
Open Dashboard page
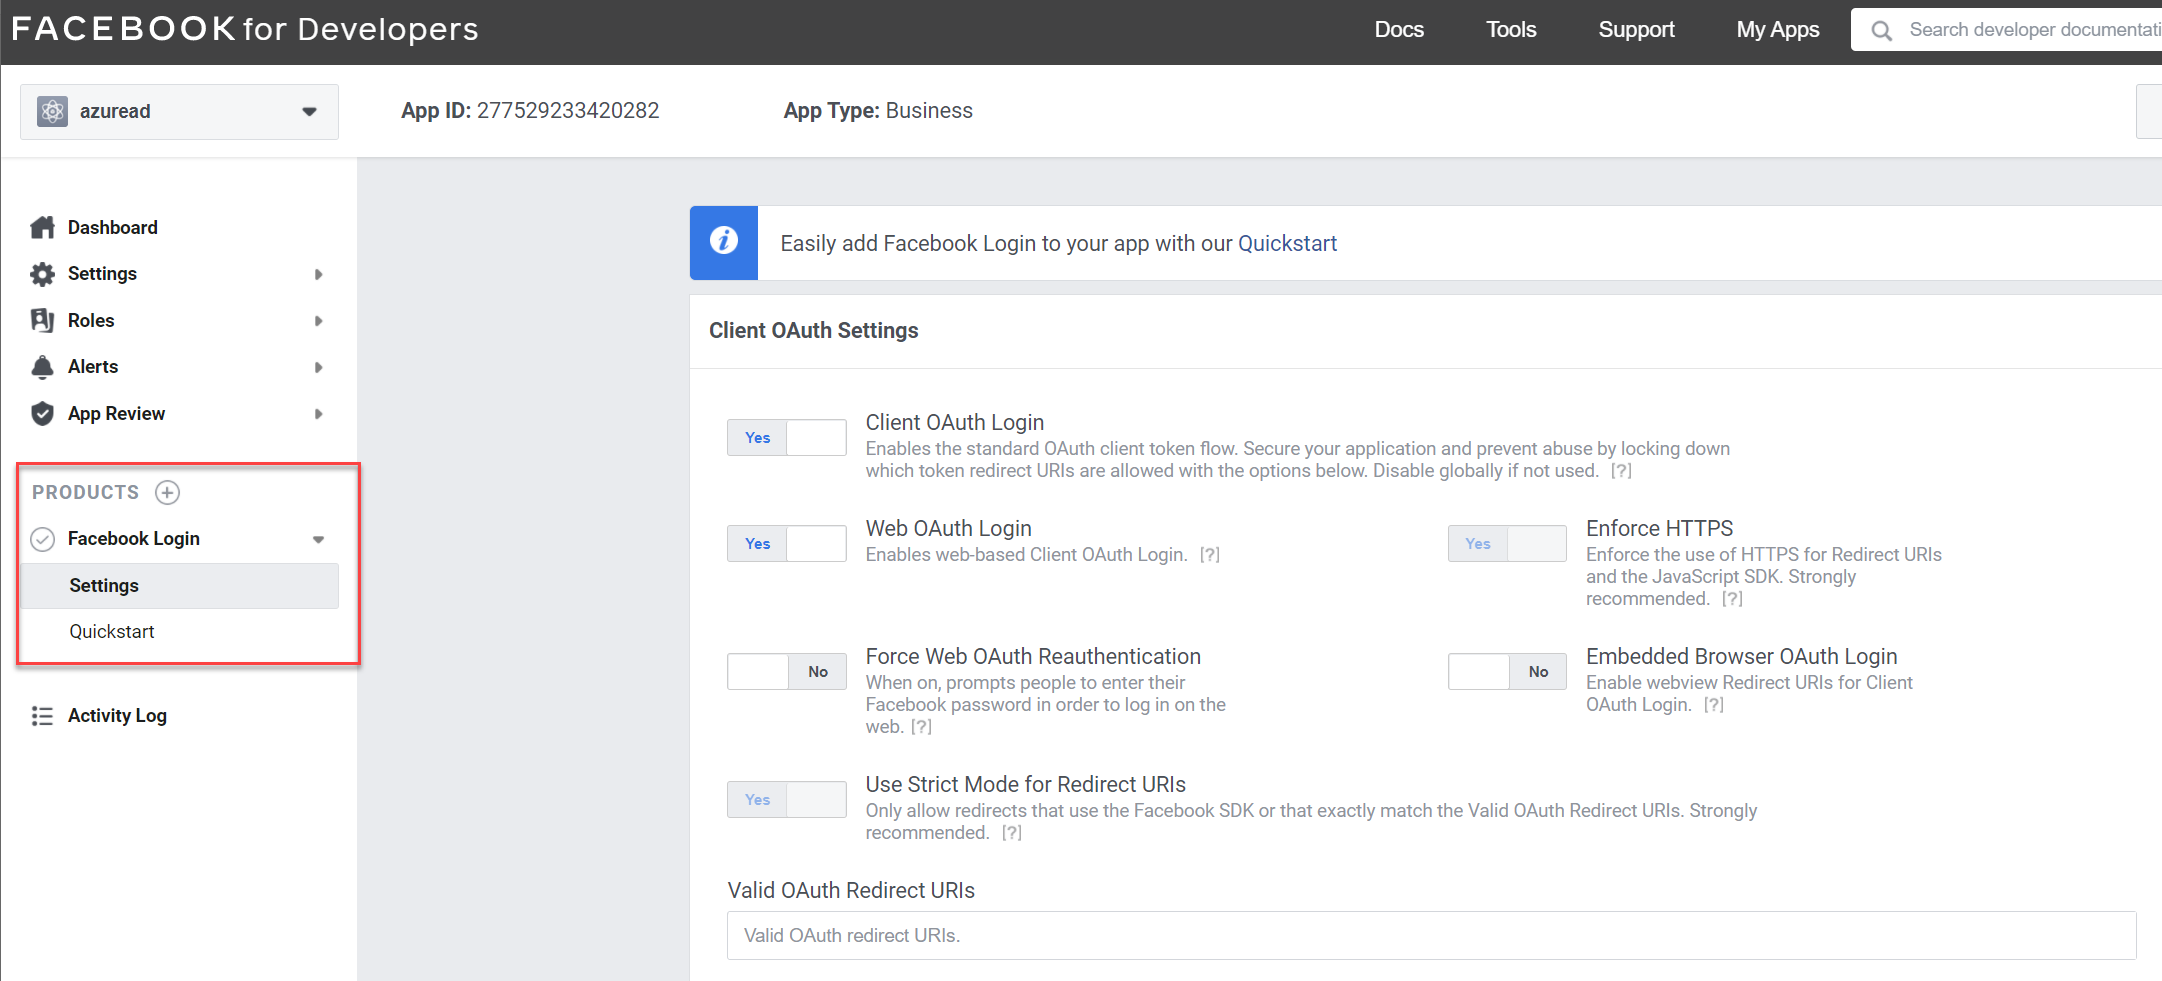coord(112,228)
